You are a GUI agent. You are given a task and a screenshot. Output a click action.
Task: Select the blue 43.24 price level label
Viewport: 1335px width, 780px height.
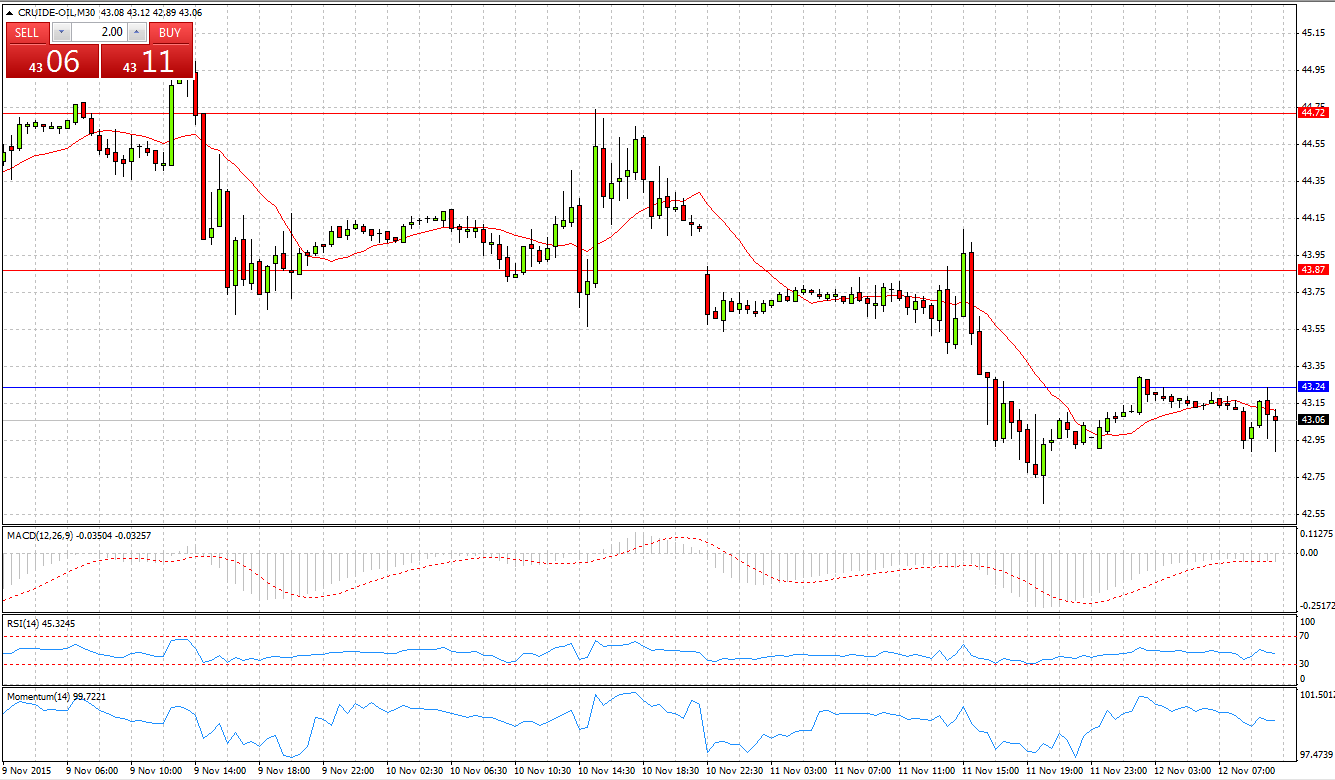pyautogui.click(x=1313, y=386)
